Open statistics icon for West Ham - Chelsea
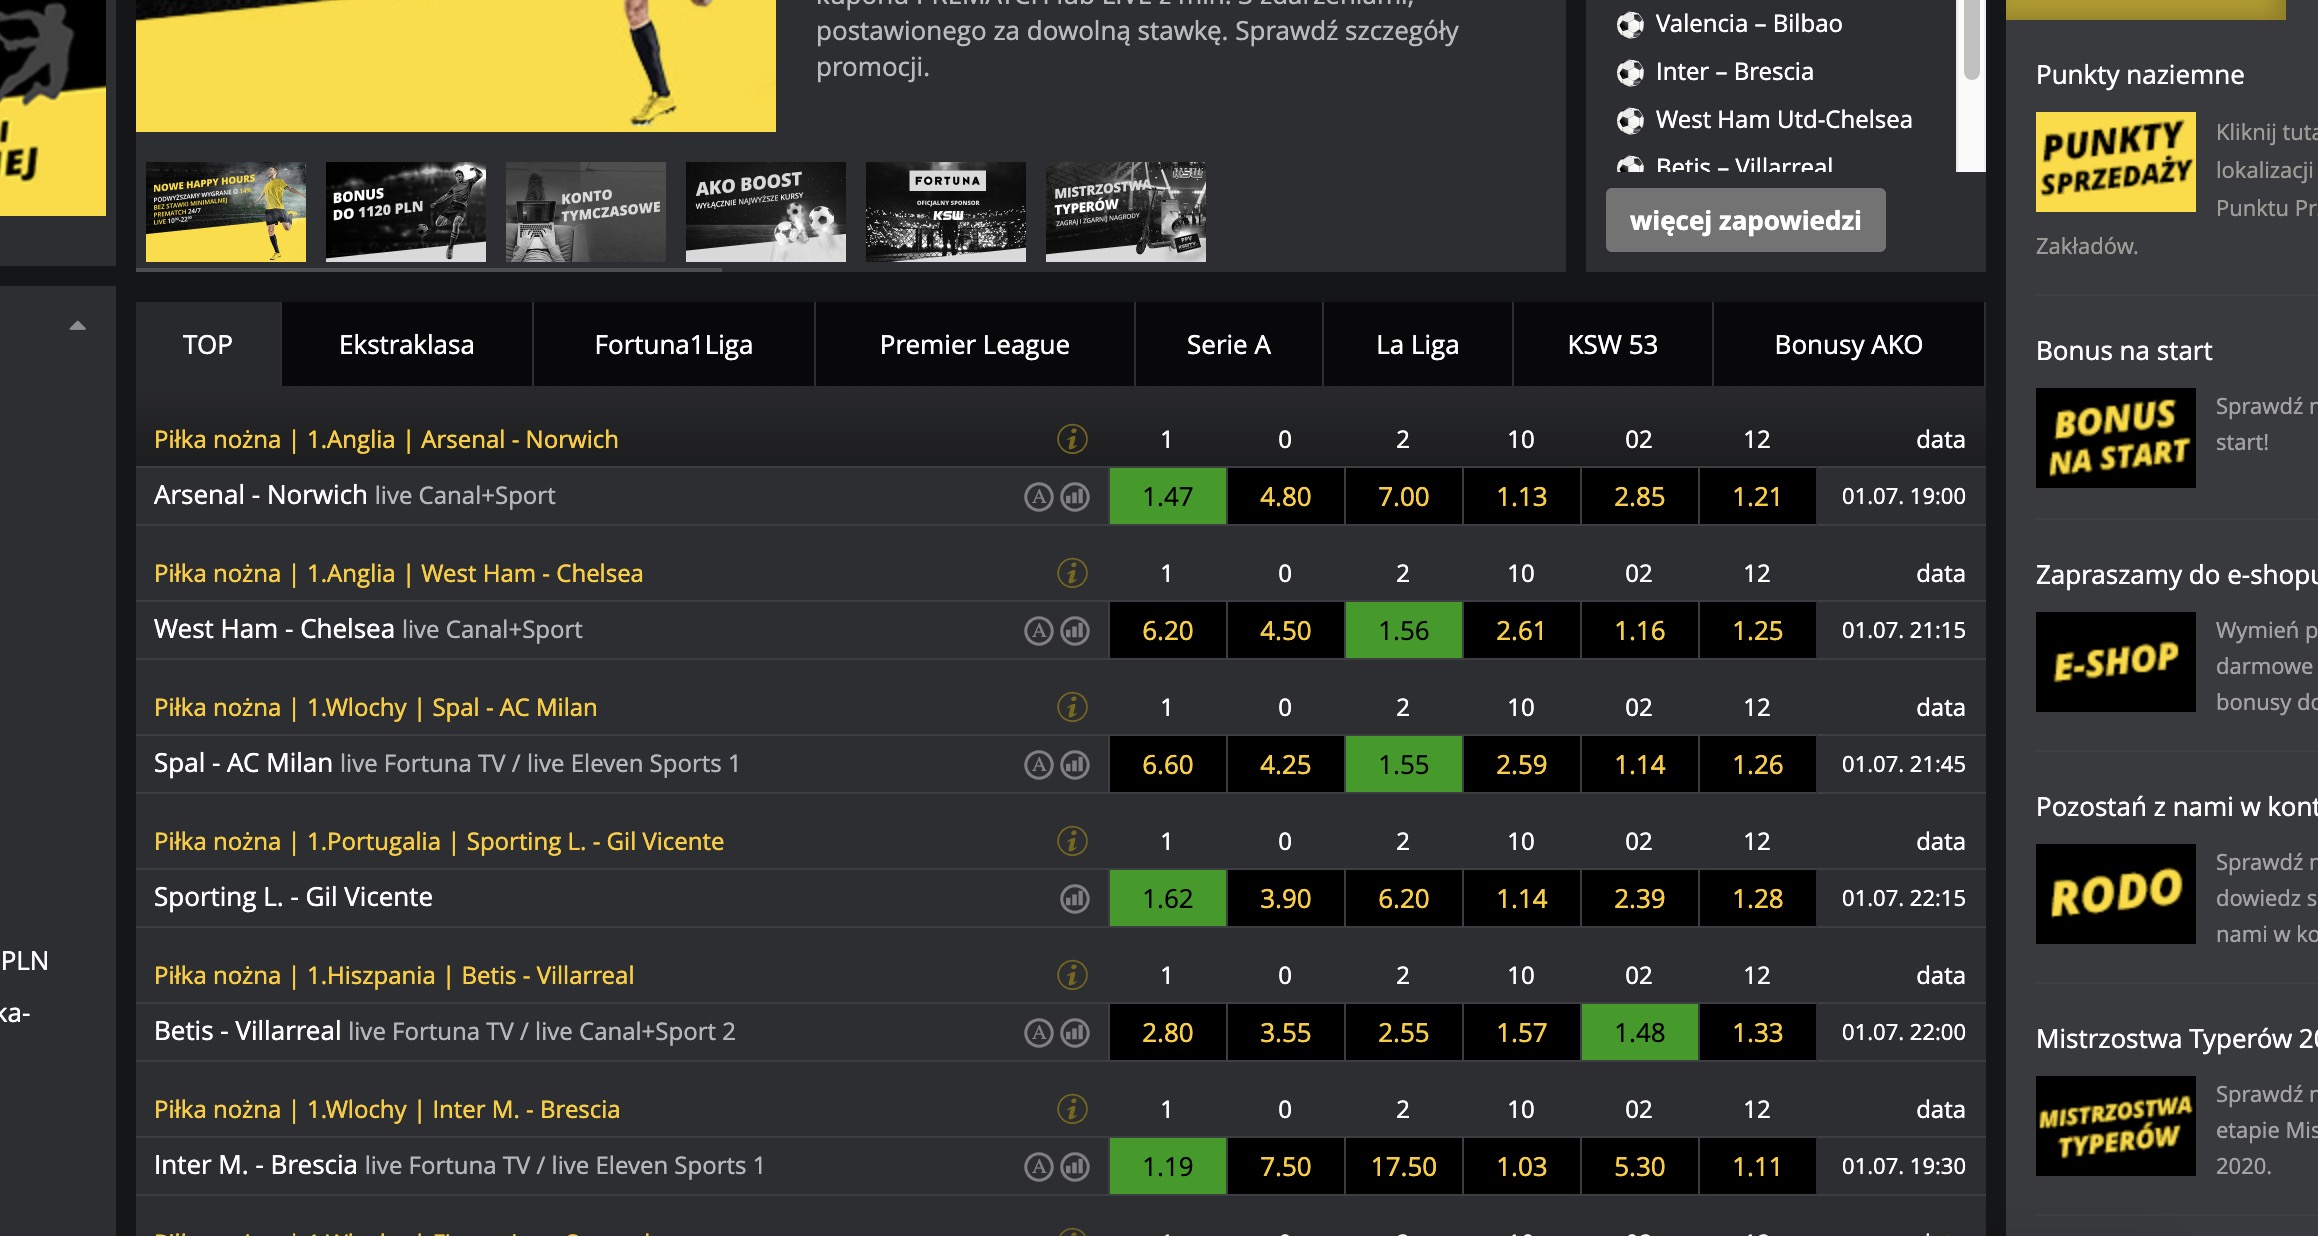The width and height of the screenshot is (2318, 1236). click(x=1075, y=631)
